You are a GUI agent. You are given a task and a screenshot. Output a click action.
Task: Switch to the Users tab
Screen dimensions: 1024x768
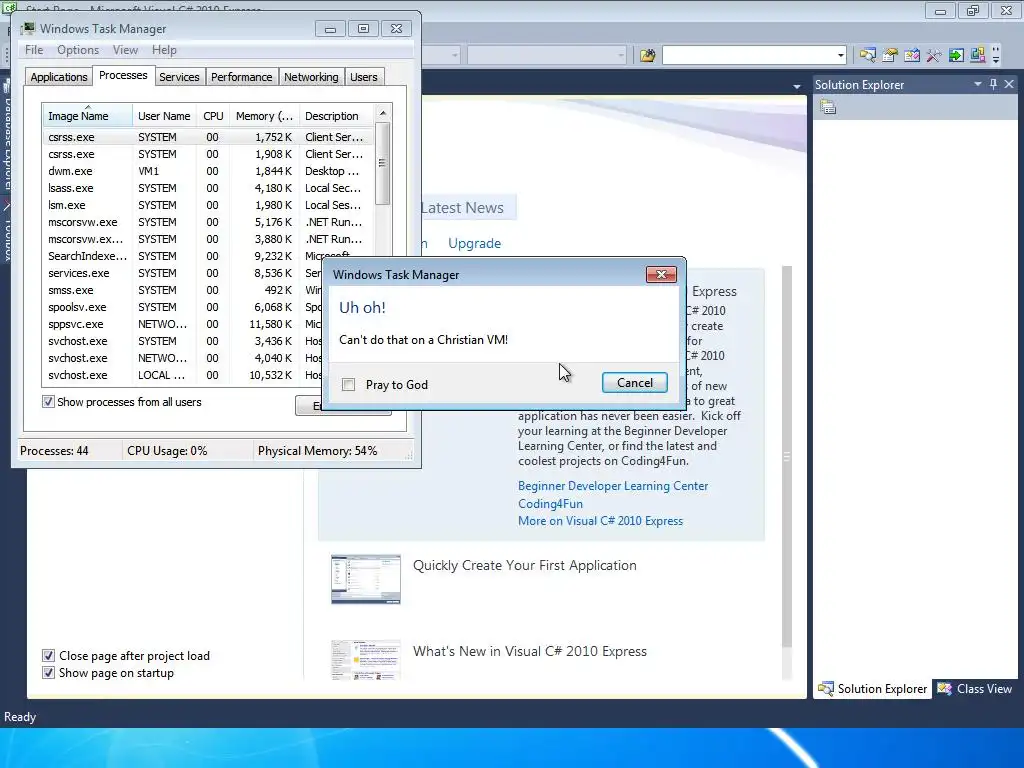(364, 77)
